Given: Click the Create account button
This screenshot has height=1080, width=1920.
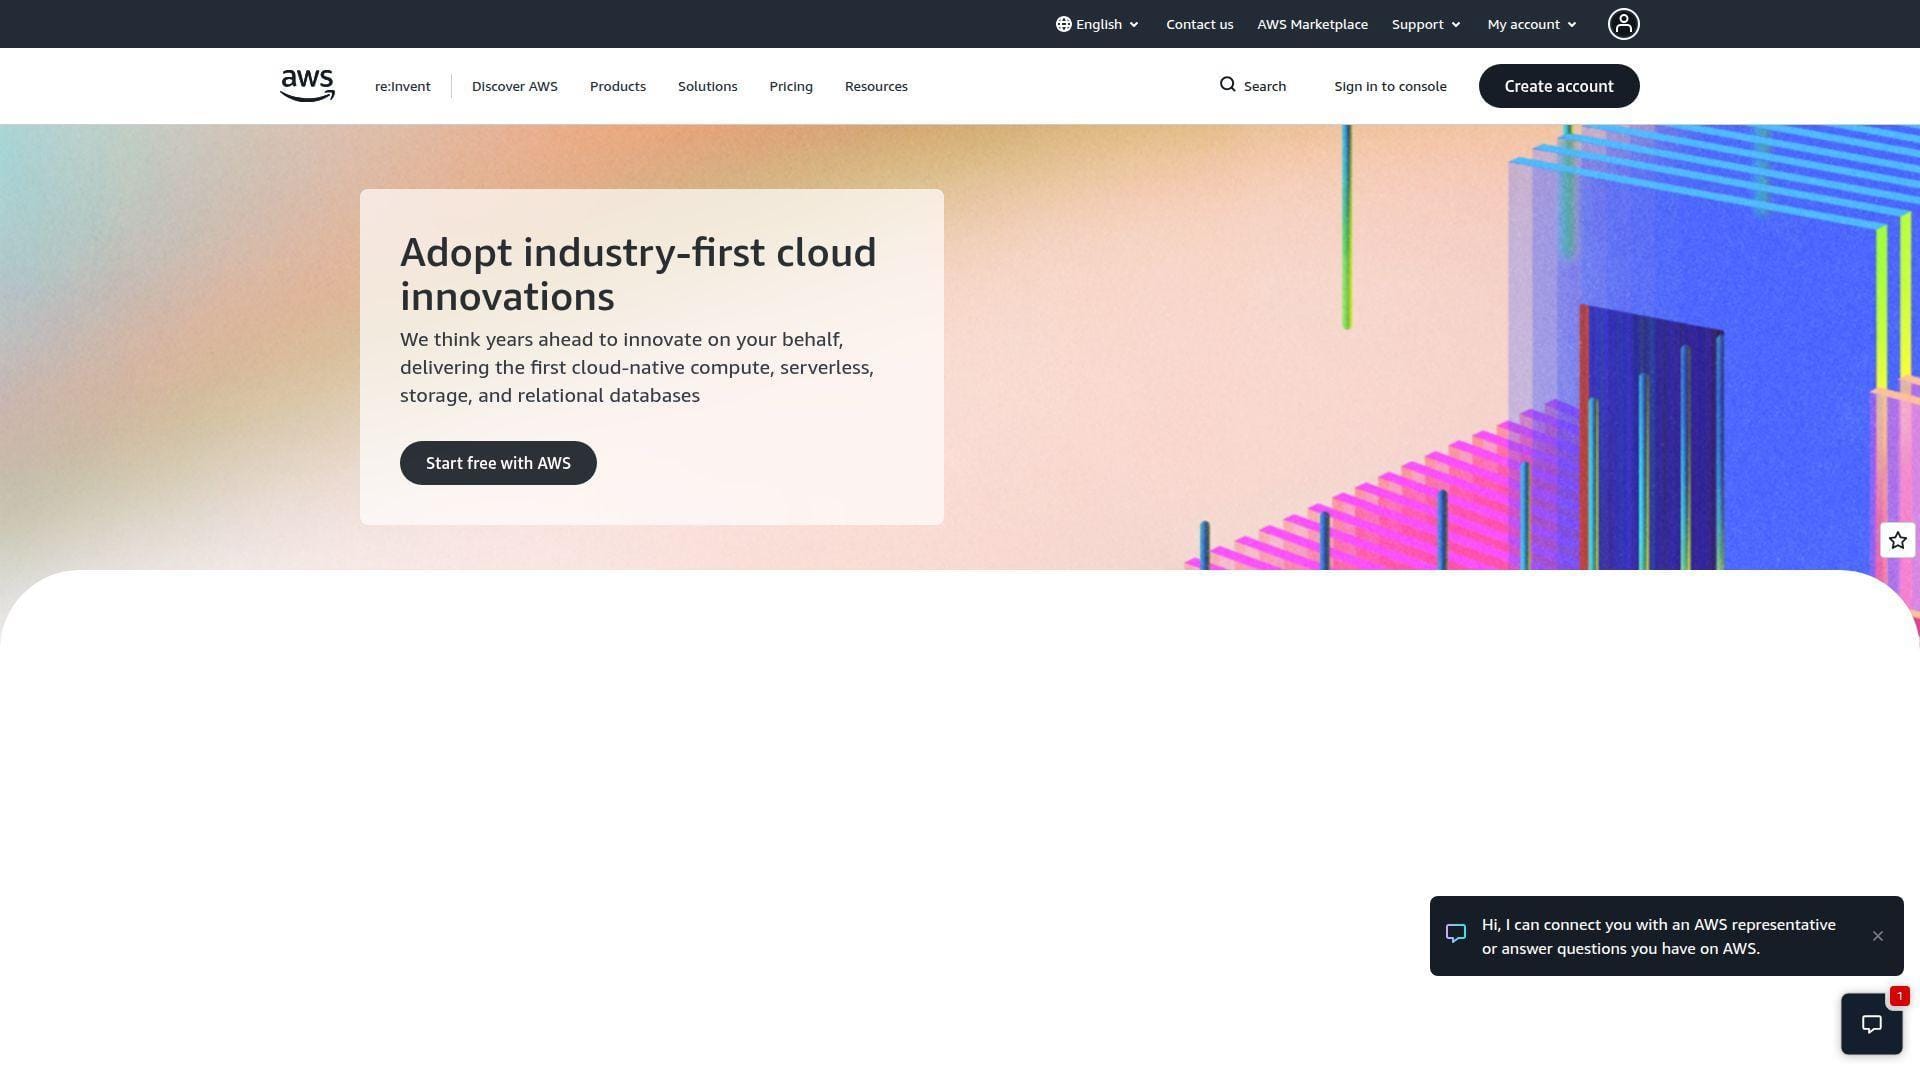Looking at the screenshot, I should tap(1559, 86).
